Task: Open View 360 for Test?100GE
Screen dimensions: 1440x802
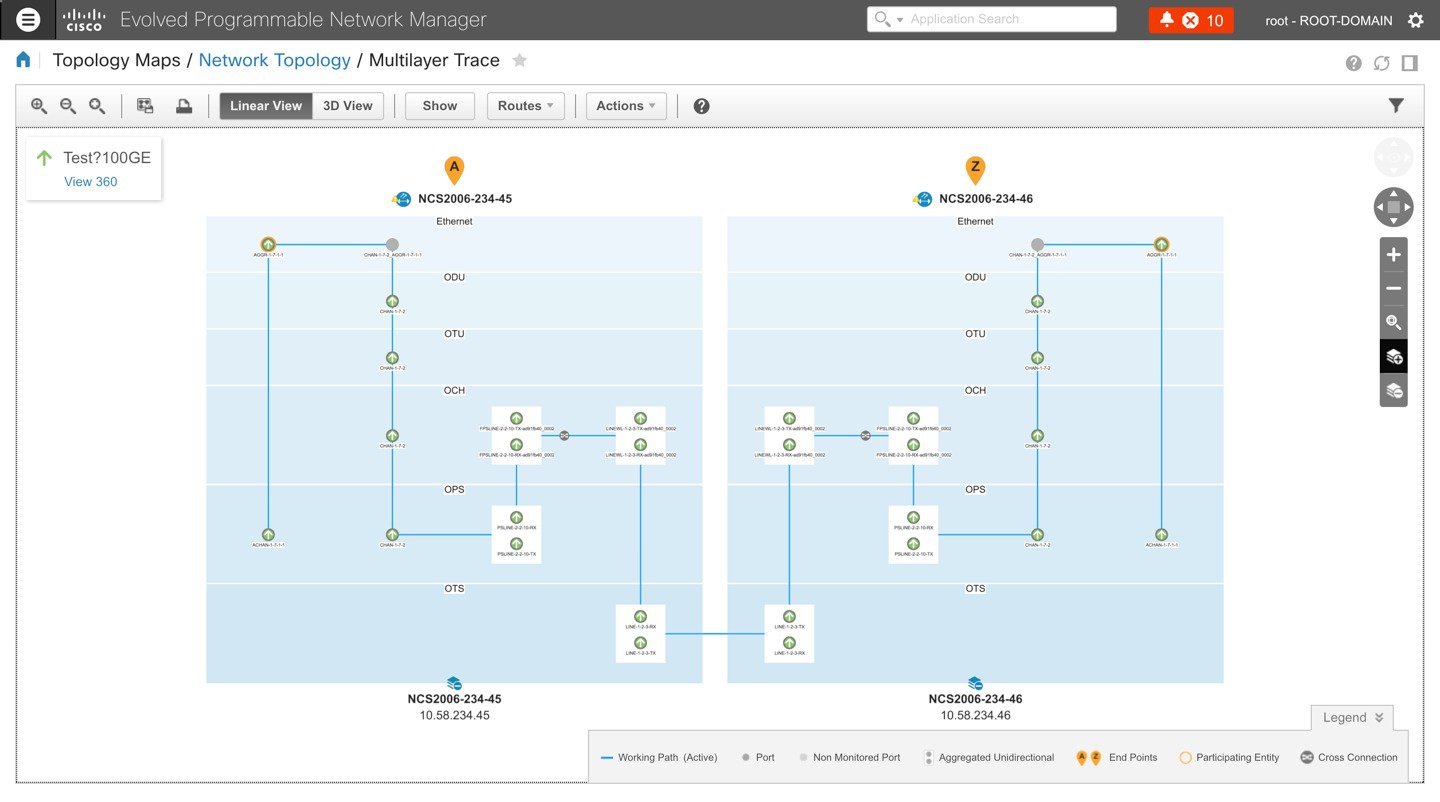Action: point(90,181)
